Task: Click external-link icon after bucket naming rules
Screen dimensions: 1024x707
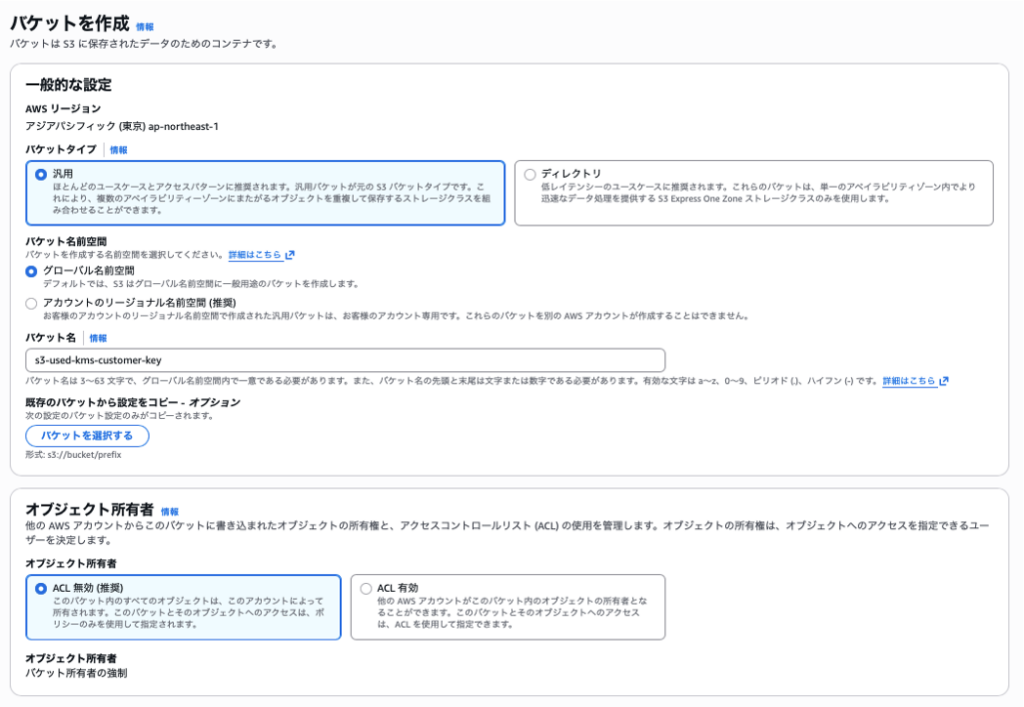Action: point(944,381)
